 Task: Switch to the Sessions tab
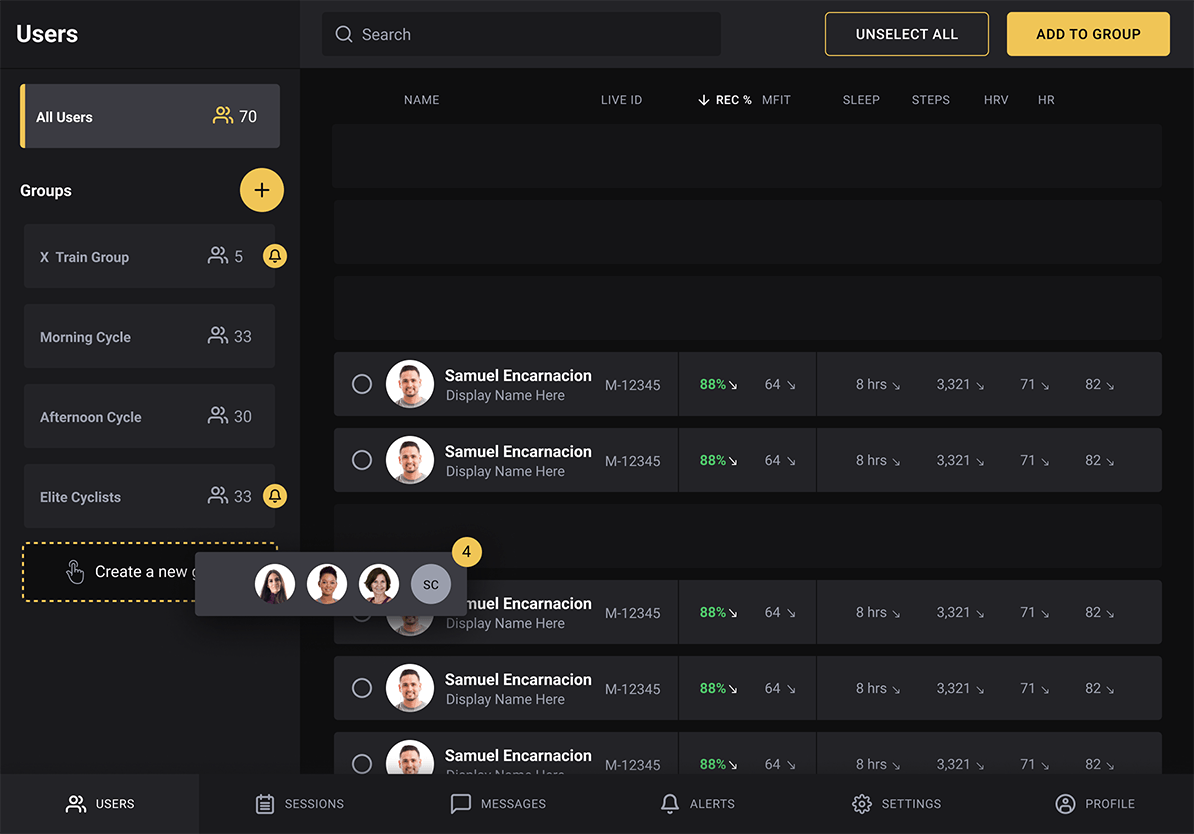click(300, 804)
